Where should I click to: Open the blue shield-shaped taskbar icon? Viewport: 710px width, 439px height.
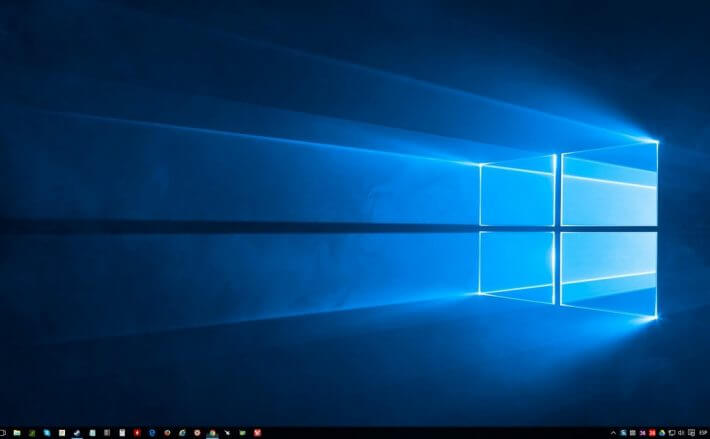tap(152, 433)
